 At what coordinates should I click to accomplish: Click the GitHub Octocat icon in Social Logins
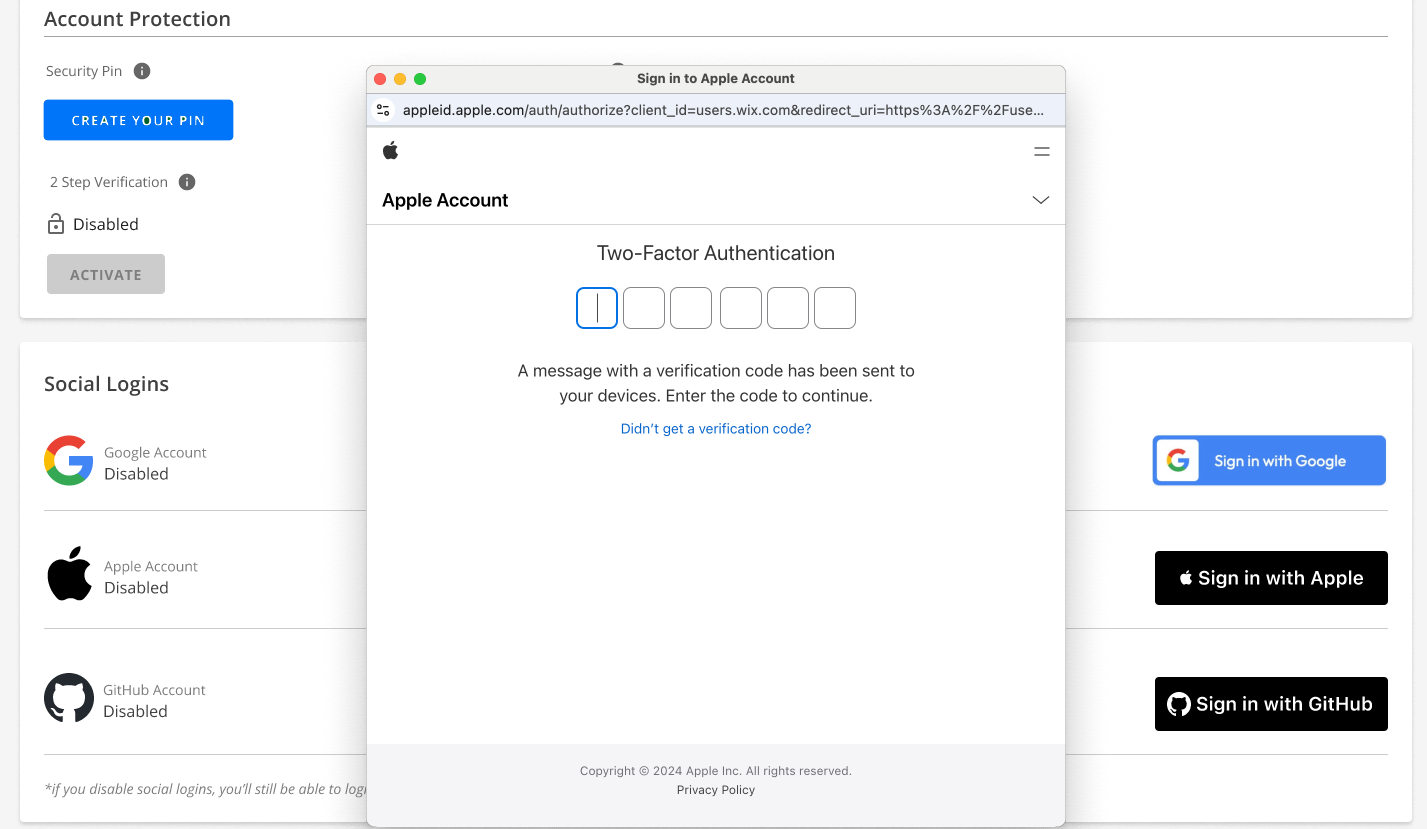point(68,697)
